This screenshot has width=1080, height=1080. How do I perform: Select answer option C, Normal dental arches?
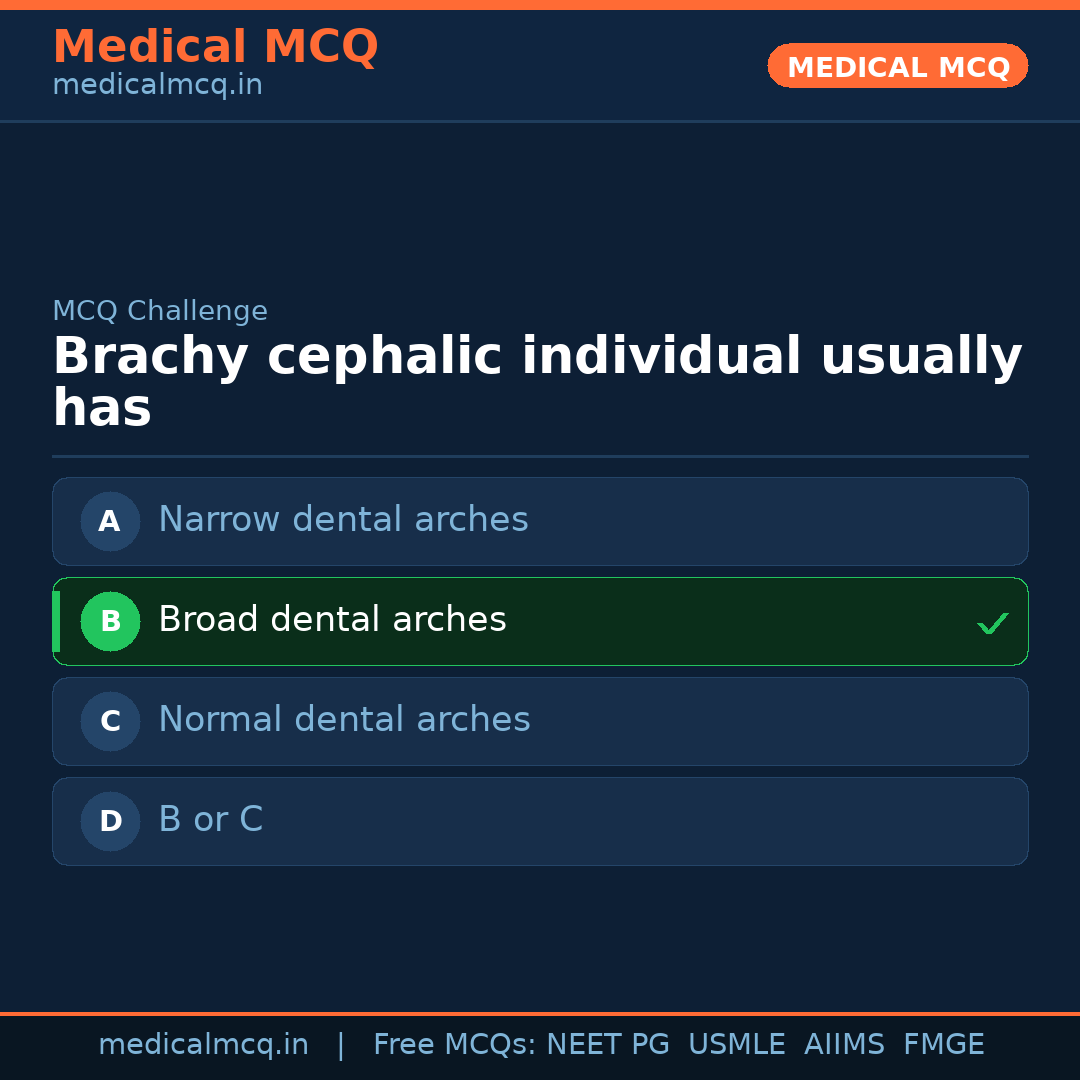tap(540, 721)
